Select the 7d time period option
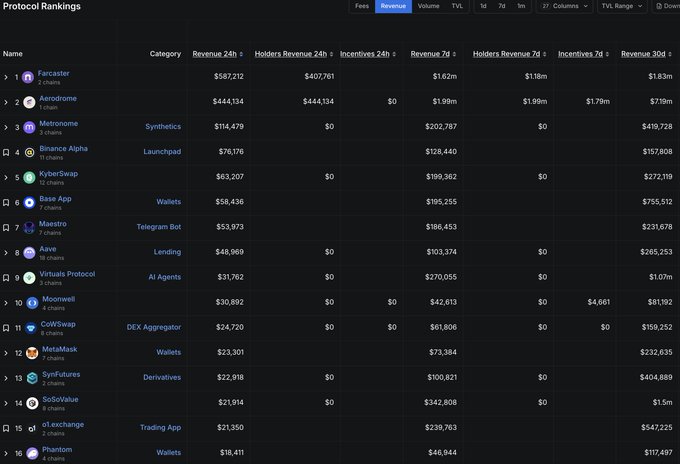Screen dimensions: 680x464 click(501, 6)
